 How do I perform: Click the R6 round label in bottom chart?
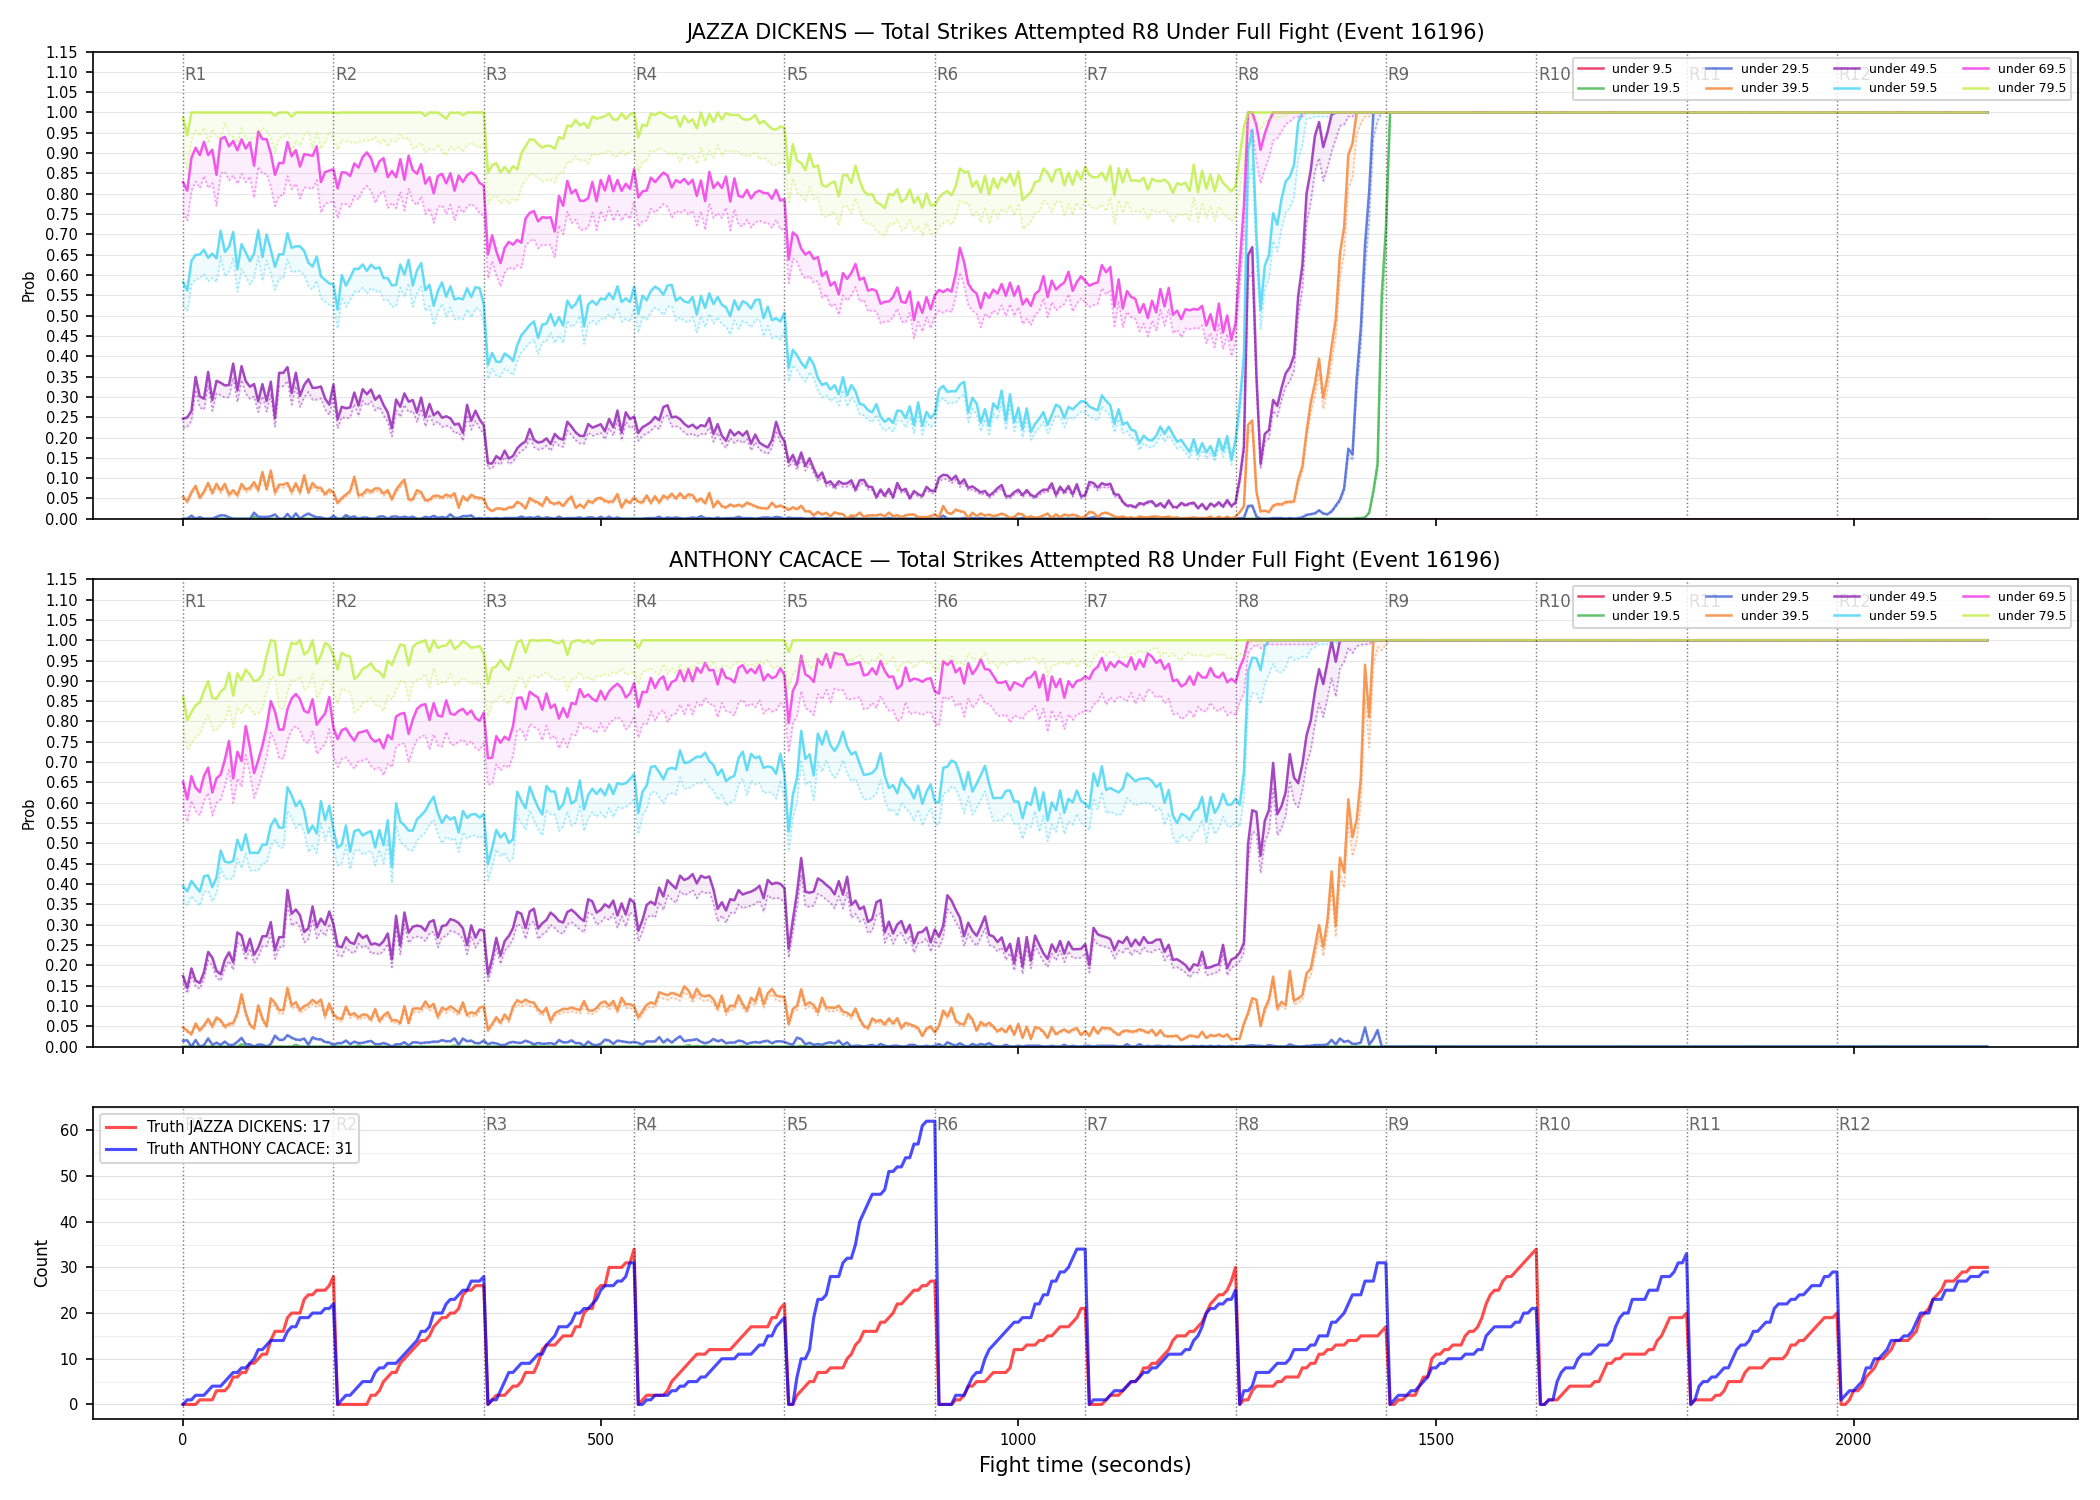[x=947, y=1124]
